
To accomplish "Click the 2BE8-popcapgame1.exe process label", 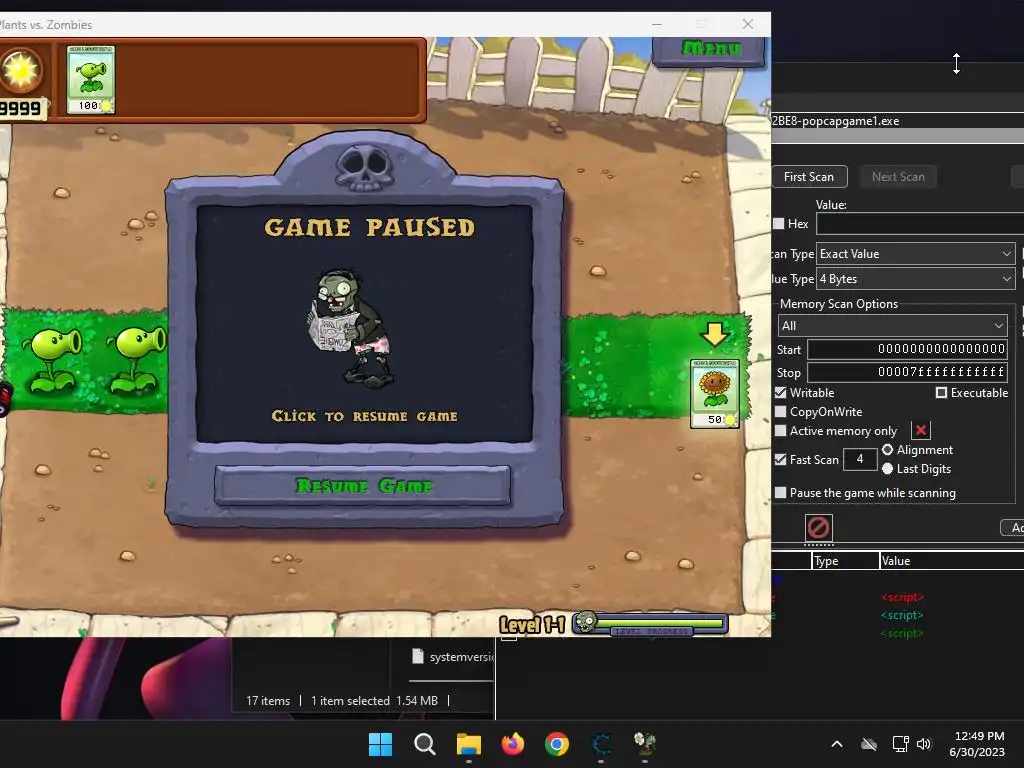I will pyautogui.click(x=835, y=121).
